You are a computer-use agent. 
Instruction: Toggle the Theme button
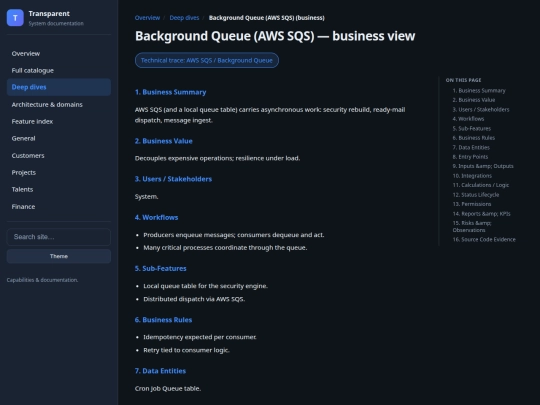(x=59, y=256)
